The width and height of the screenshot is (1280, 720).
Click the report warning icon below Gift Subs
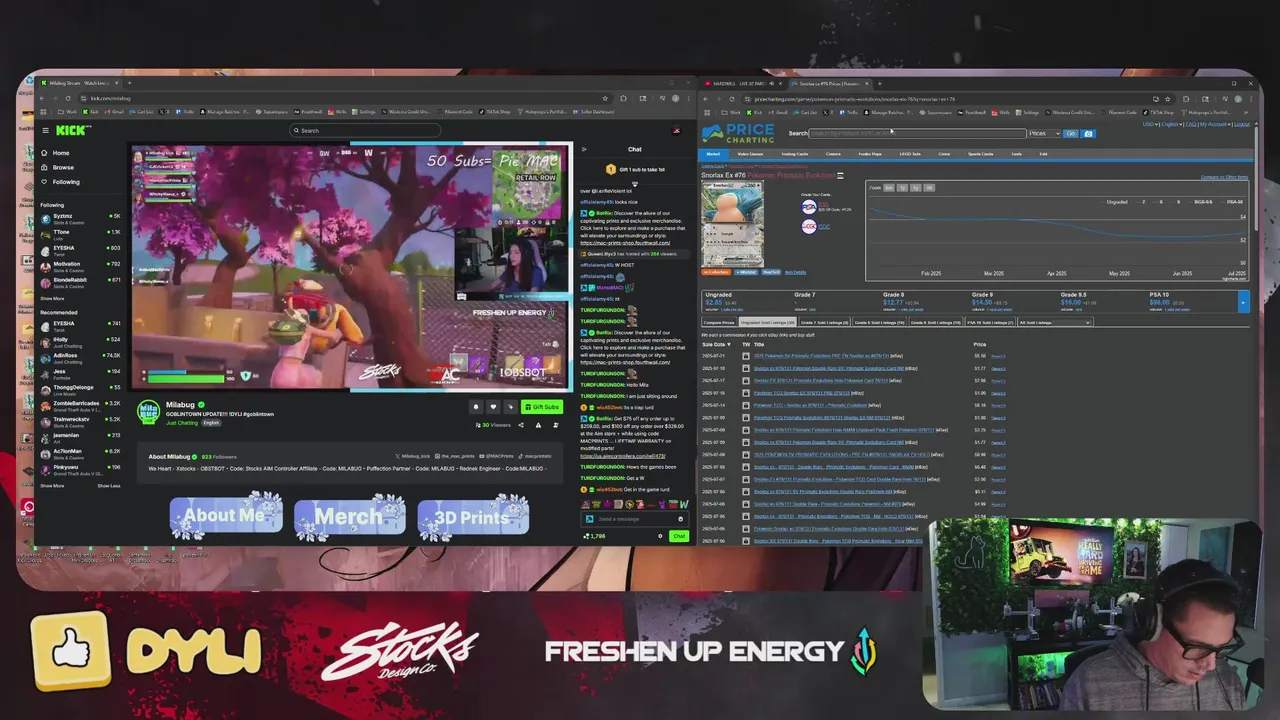[x=538, y=425]
